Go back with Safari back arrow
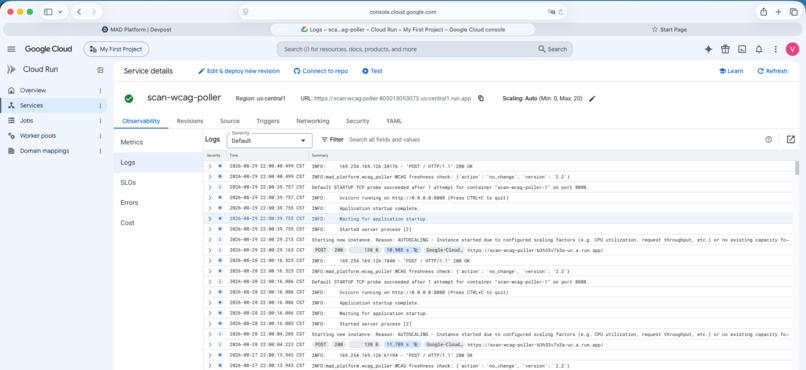Screen dimensions: 806x370 (79, 12)
